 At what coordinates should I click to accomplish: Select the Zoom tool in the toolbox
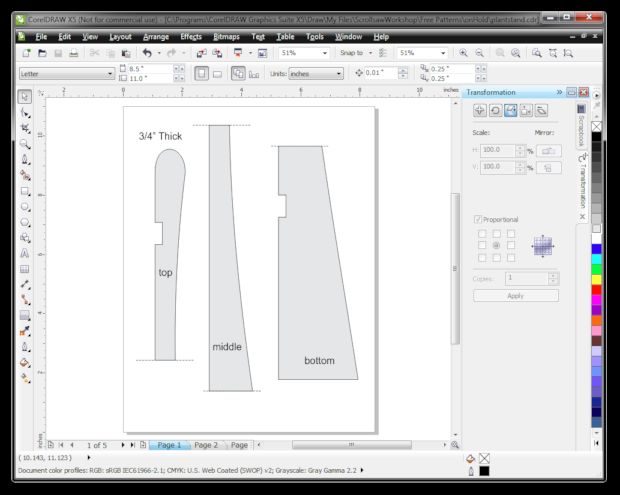[x=25, y=144]
